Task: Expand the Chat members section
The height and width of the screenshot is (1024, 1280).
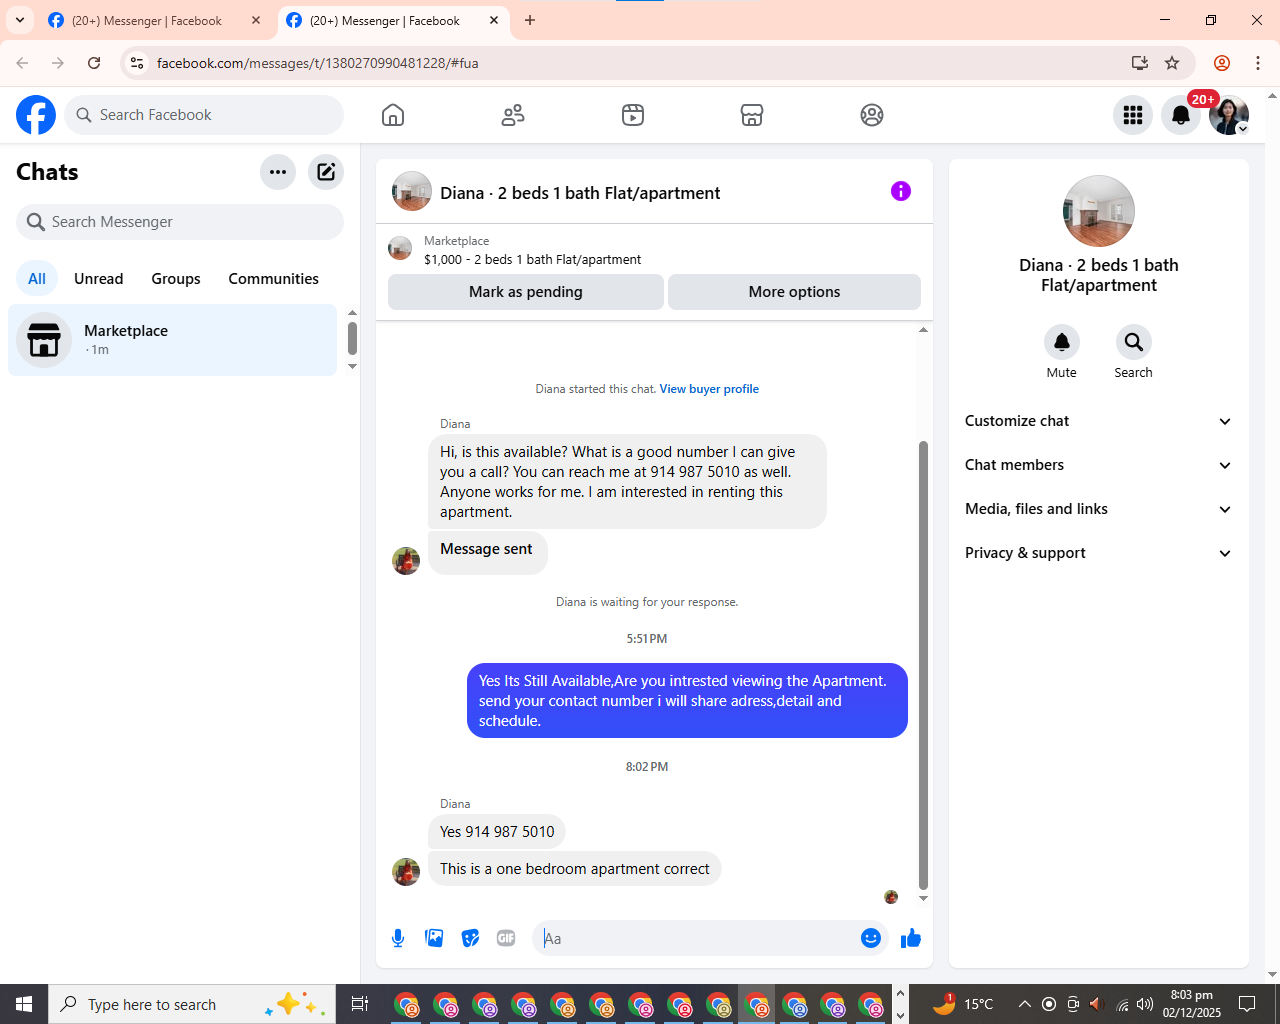Action: pos(1099,465)
